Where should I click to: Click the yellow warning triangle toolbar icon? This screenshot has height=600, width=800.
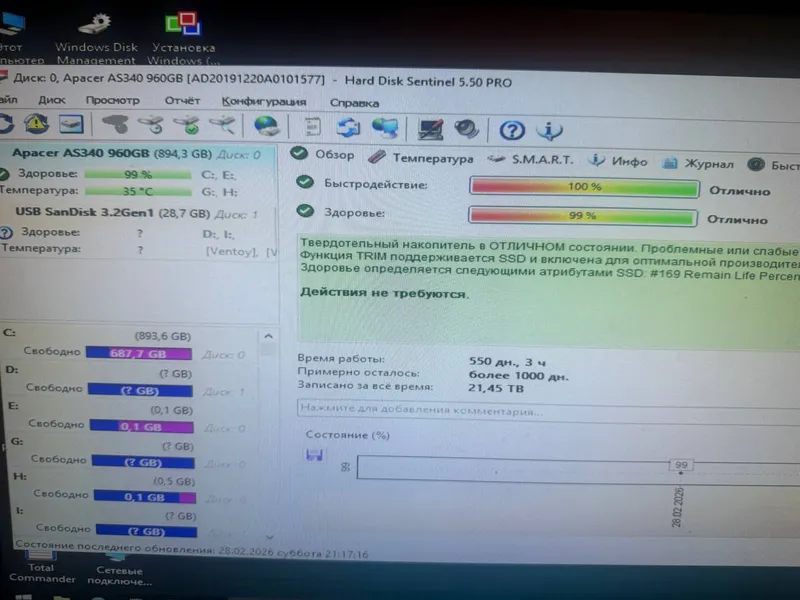click(36, 124)
